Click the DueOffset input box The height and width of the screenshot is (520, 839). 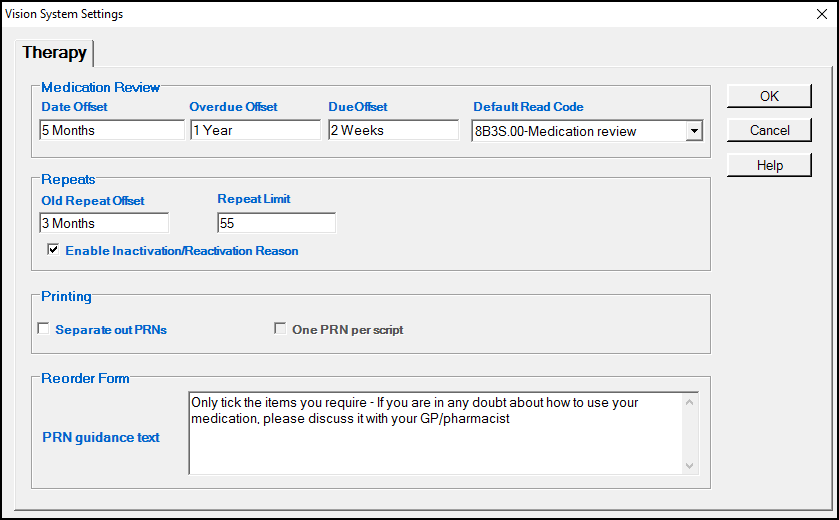click(392, 130)
